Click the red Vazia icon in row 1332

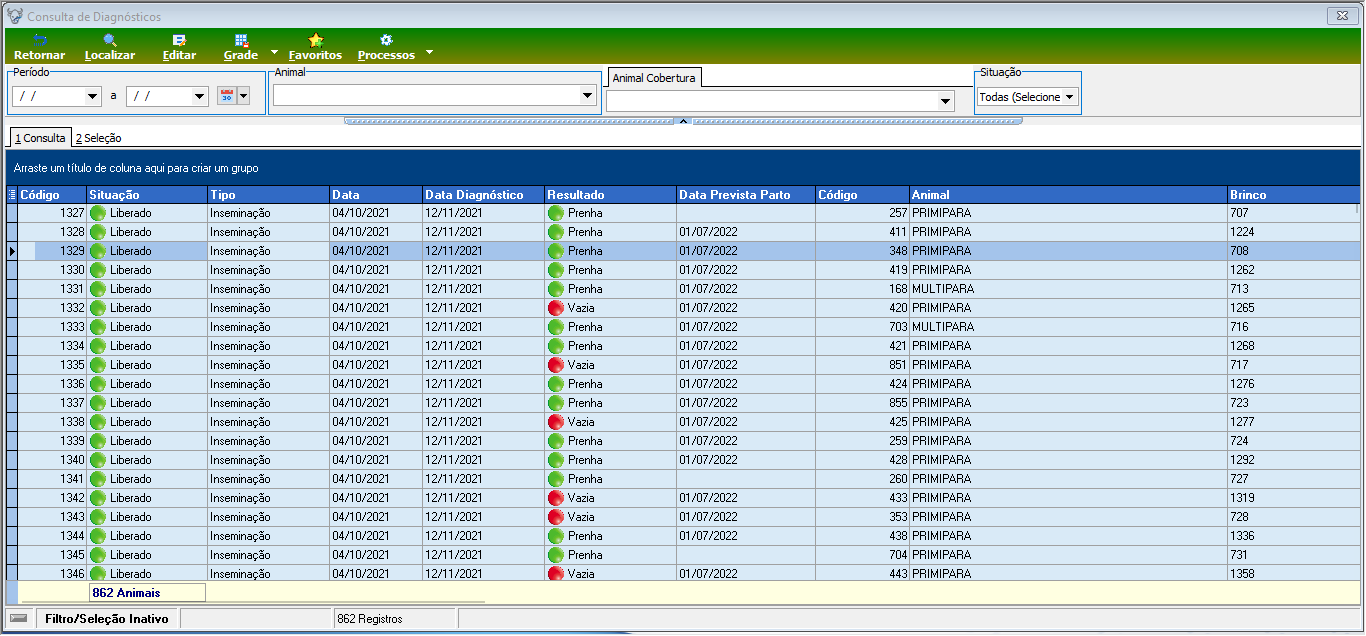pyautogui.click(x=556, y=308)
